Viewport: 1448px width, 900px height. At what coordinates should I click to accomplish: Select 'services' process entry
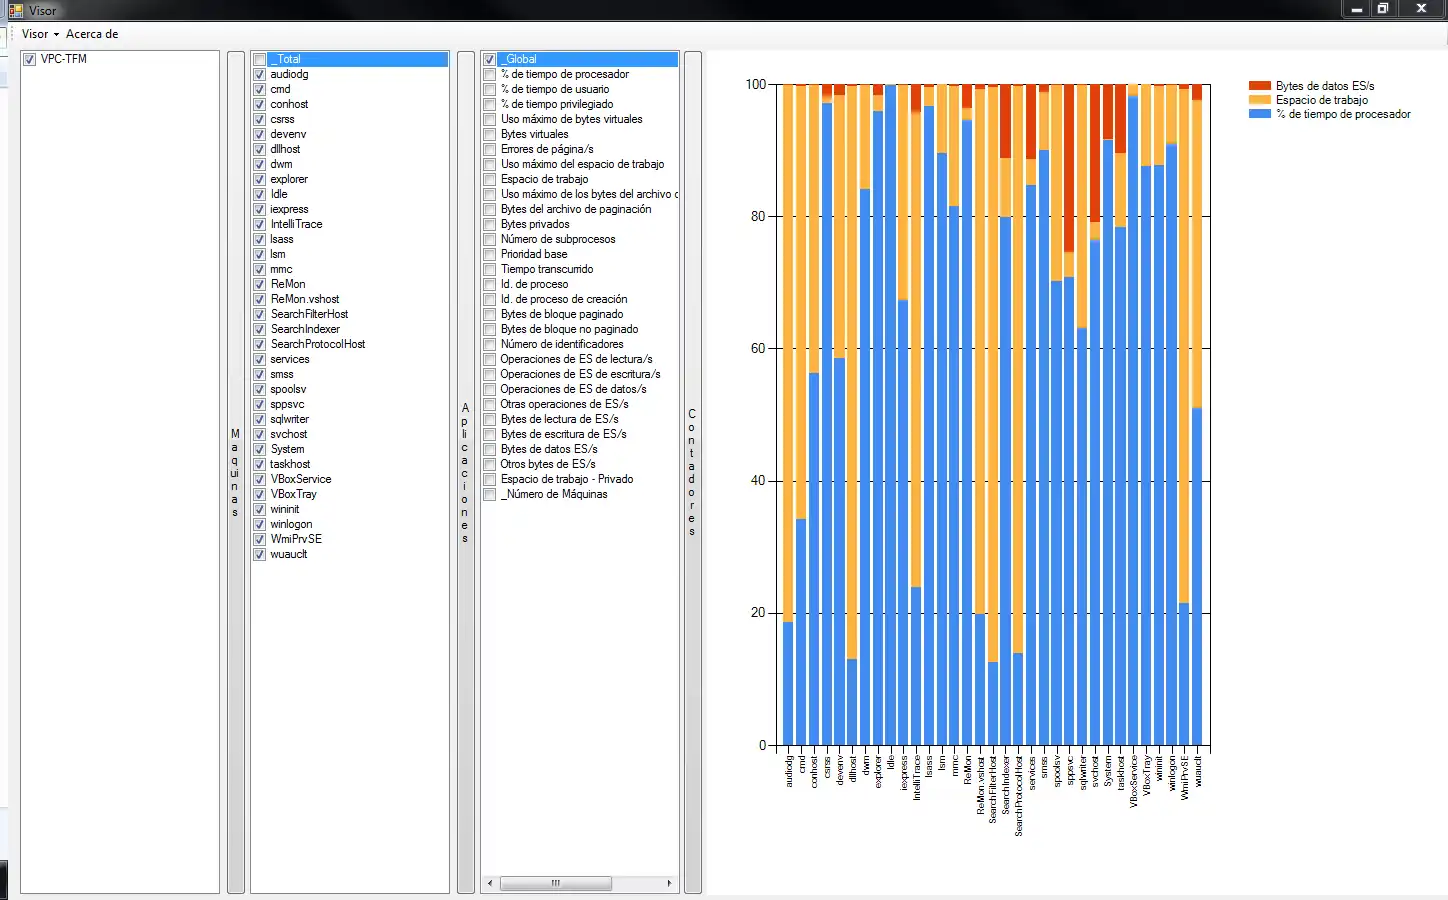290,359
